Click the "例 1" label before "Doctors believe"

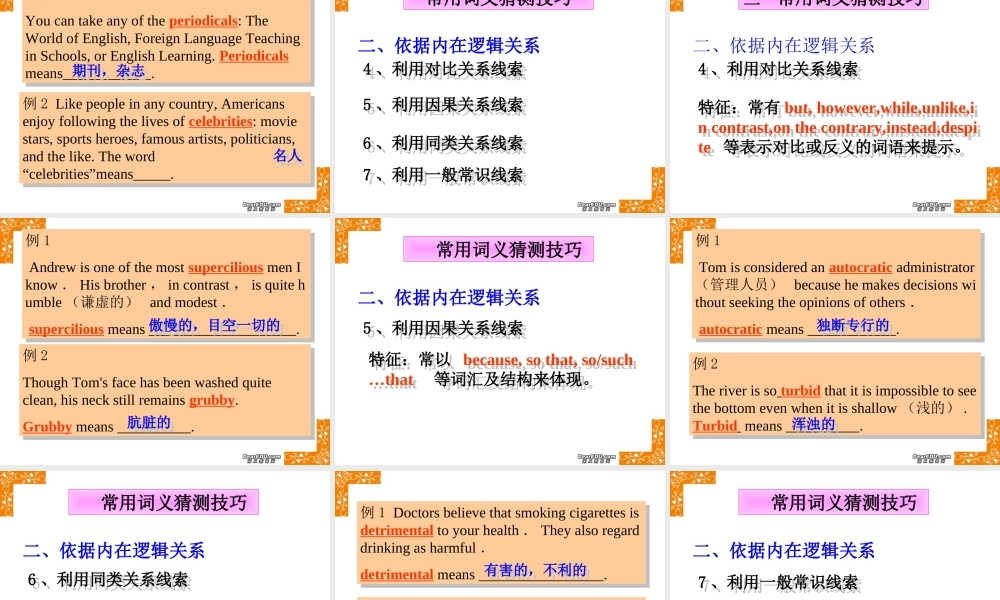(372, 513)
